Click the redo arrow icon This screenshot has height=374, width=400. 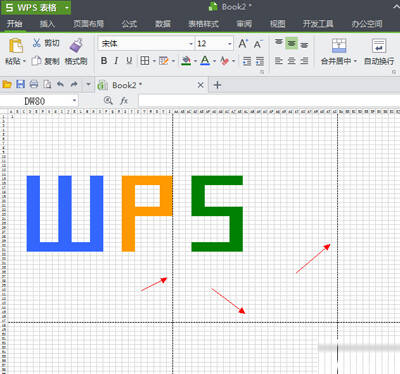tap(74, 84)
